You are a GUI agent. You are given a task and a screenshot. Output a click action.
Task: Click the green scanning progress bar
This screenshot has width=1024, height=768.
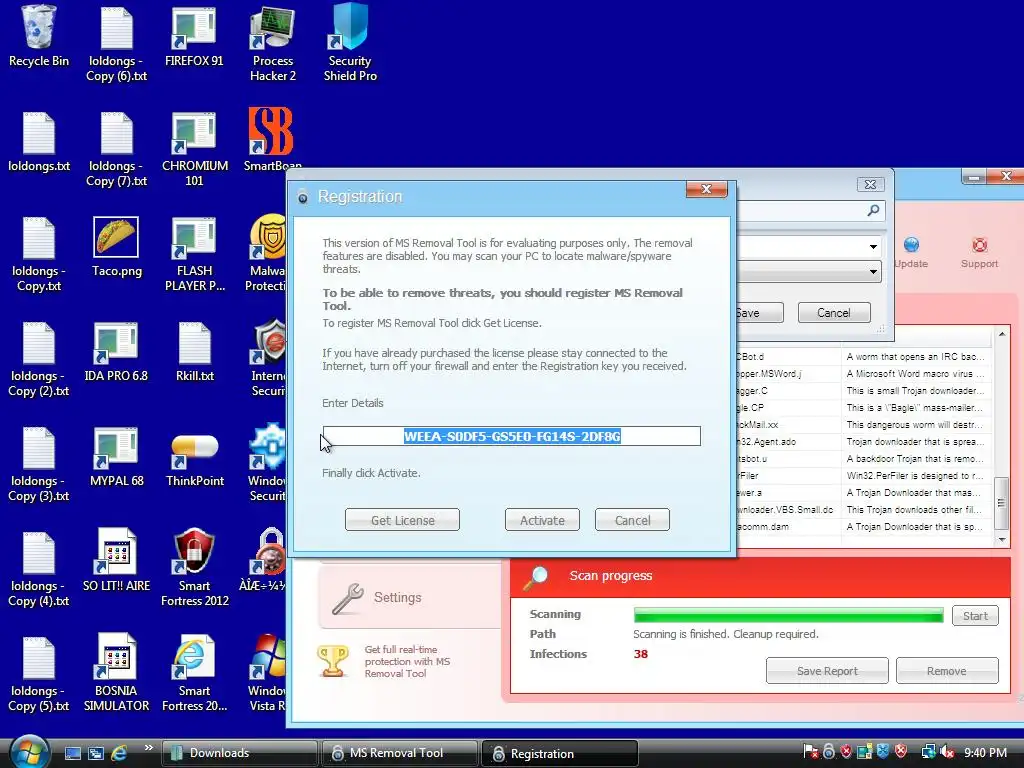point(788,615)
